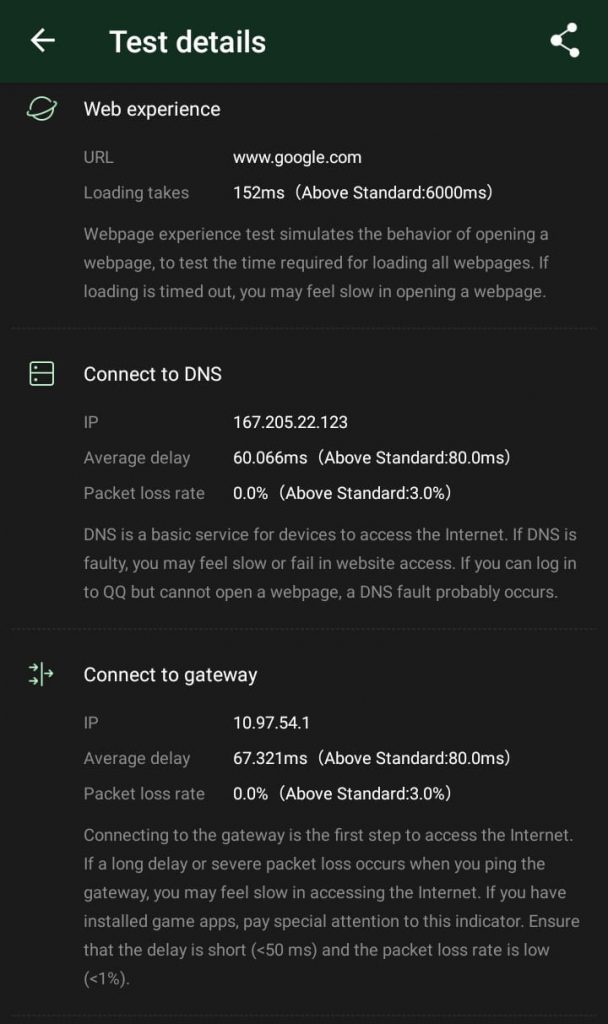Image resolution: width=608 pixels, height=1024 pixels.
Task: Click the www.google.com URL
Action: [x=297, y=157]
